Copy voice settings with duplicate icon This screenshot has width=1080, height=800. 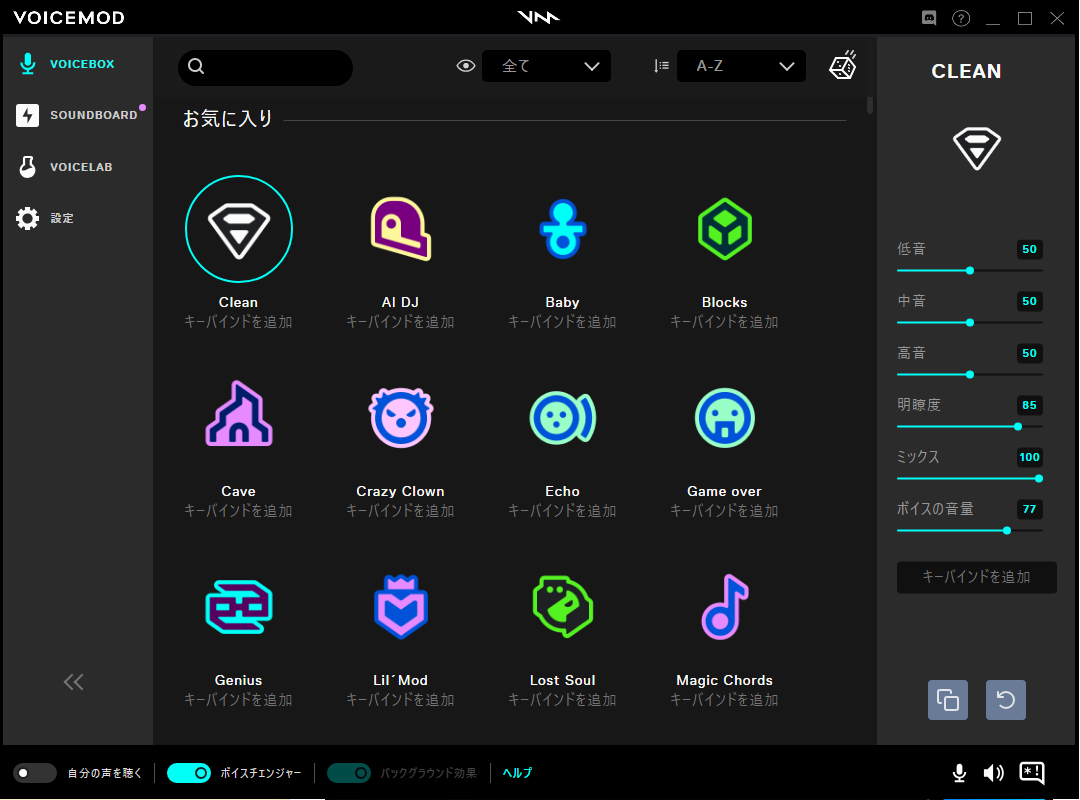click(x=948, y=700)
